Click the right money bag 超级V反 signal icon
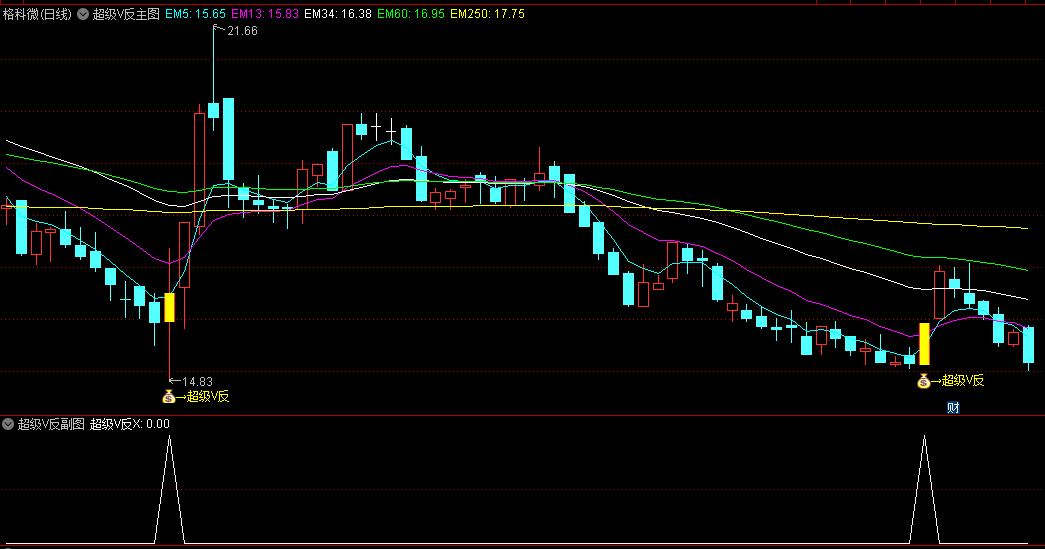The height and width of the screenshot is (549, 1045). (924, 381)
